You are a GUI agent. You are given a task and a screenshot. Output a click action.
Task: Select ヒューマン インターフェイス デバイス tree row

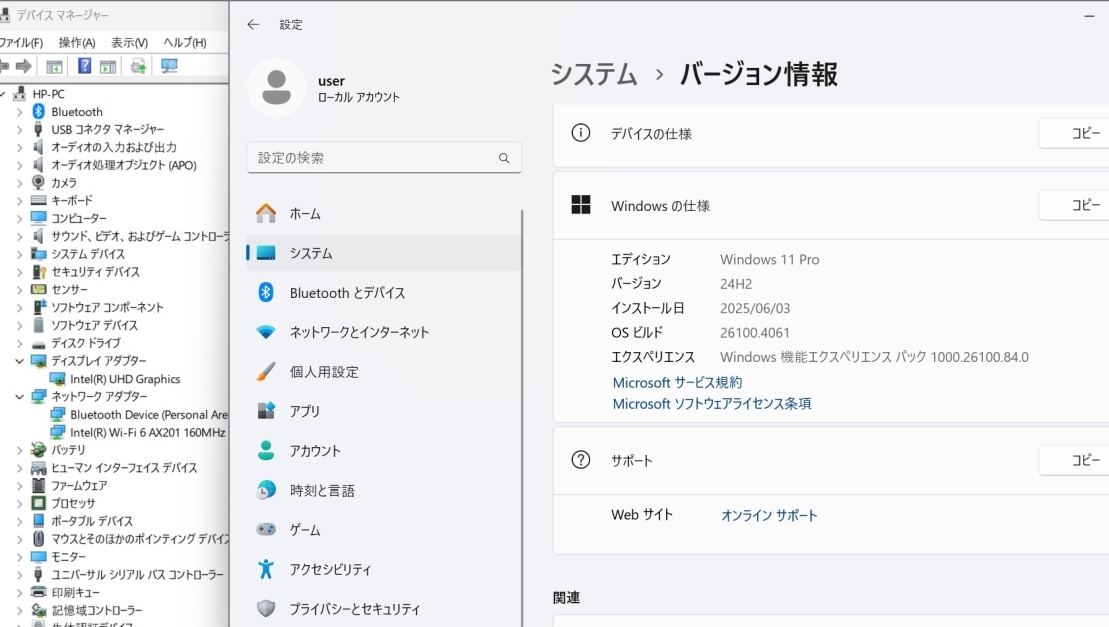[x=124, y=467]
